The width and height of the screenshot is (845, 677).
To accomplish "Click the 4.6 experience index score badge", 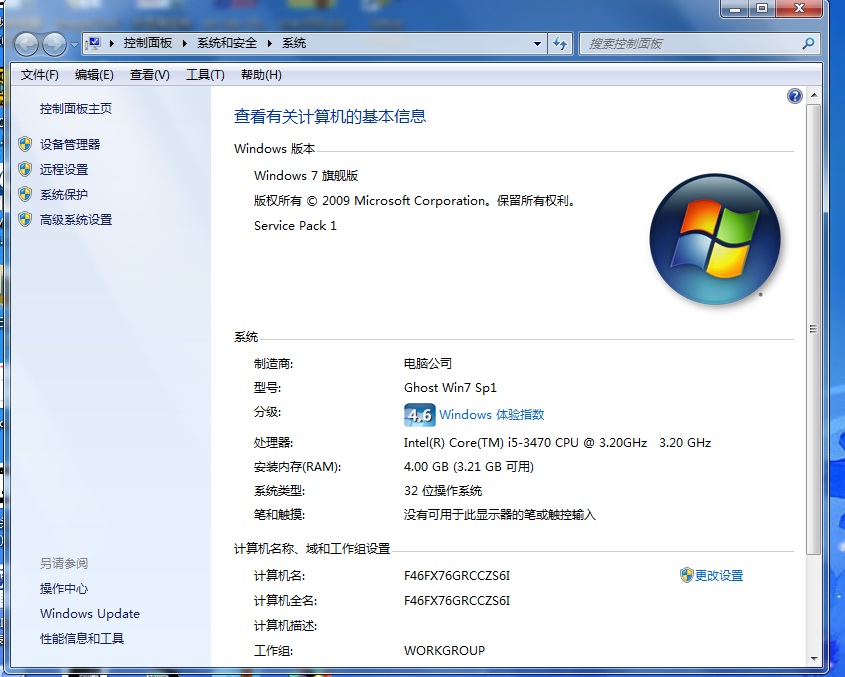I will coord(419,415).
